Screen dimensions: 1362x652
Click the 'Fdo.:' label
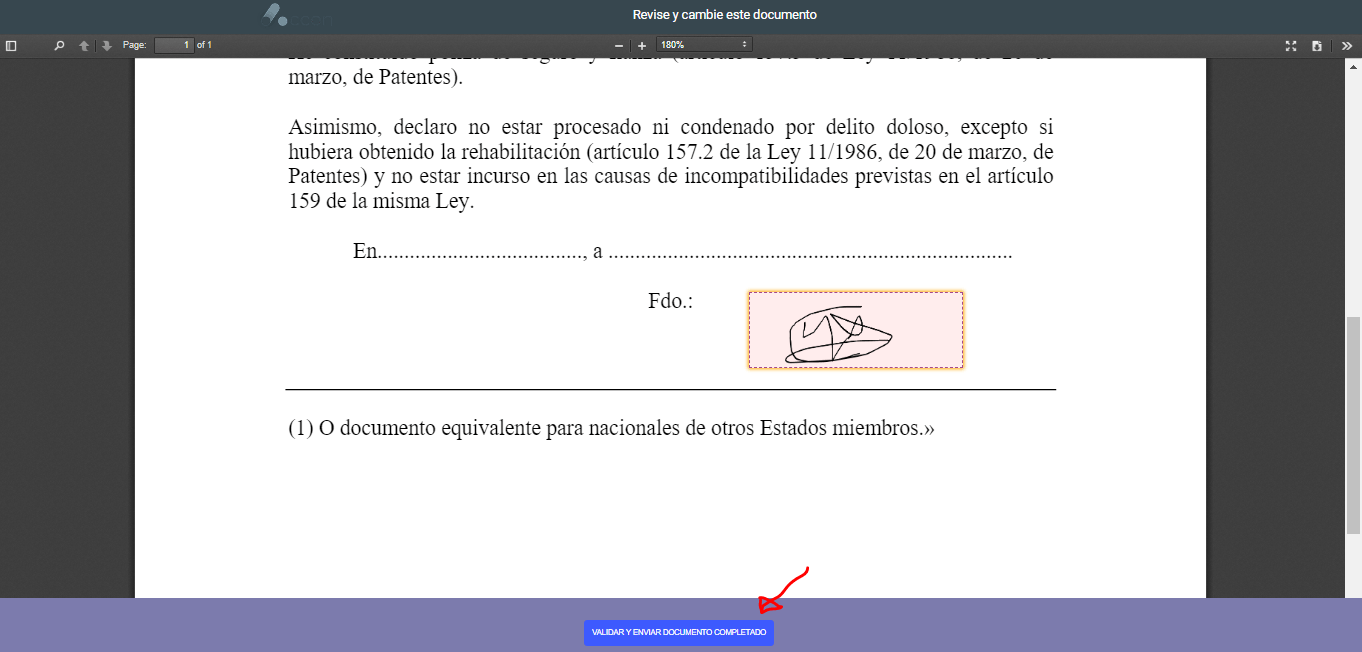(671, 301)
